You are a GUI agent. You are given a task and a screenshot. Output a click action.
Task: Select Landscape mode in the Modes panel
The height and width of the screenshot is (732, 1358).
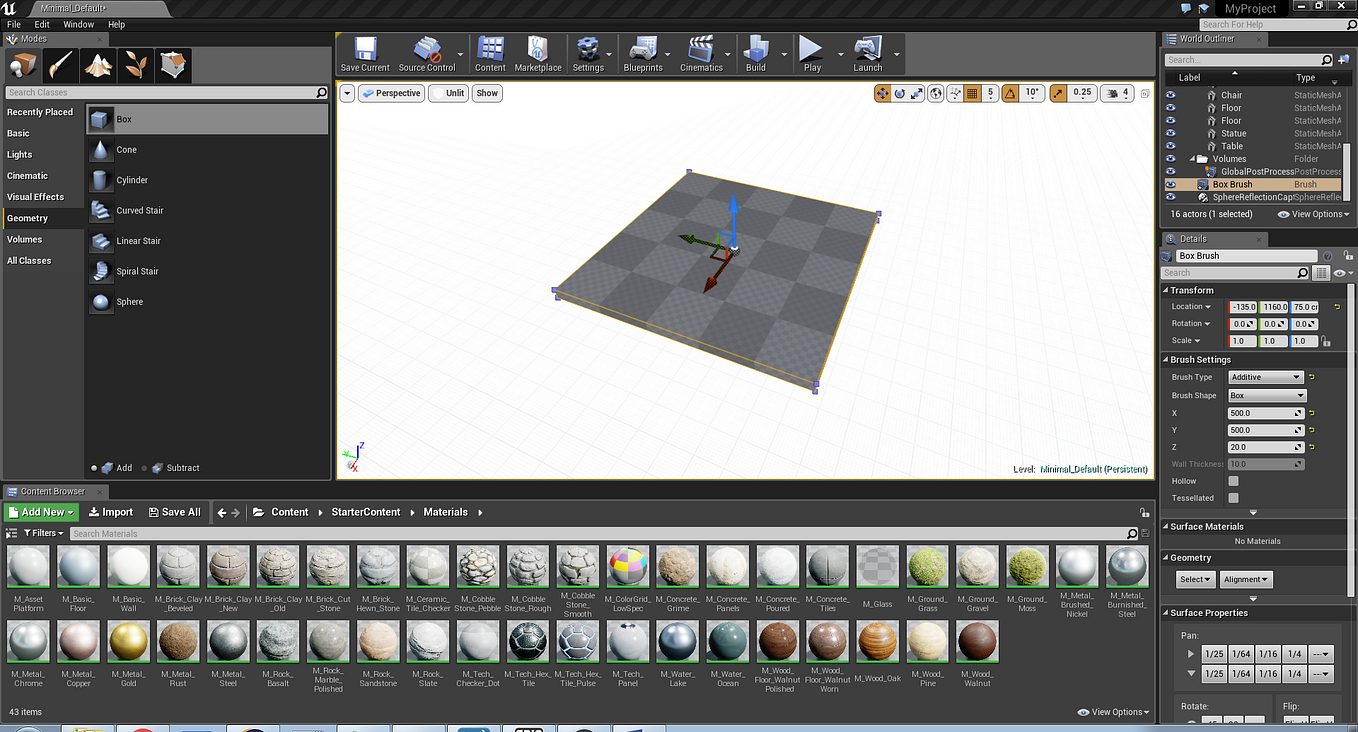(96, 64)
